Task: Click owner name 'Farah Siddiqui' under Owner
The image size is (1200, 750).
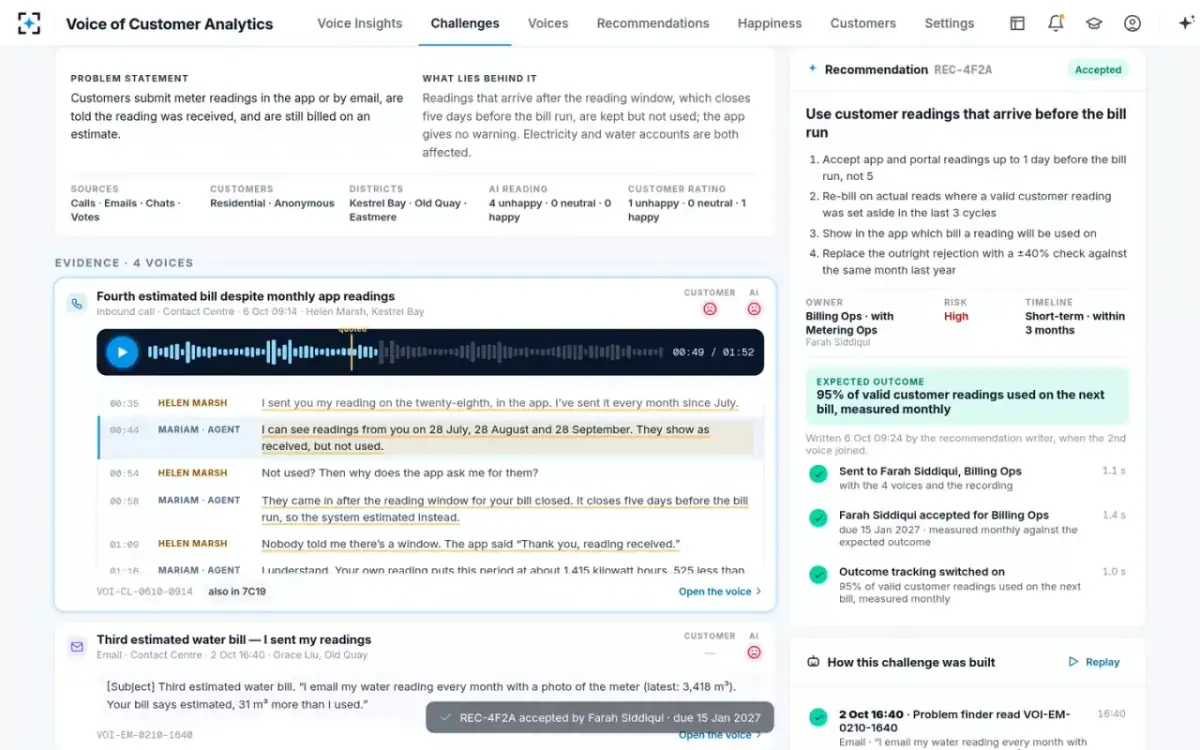Action: click(x=840, y=343)
